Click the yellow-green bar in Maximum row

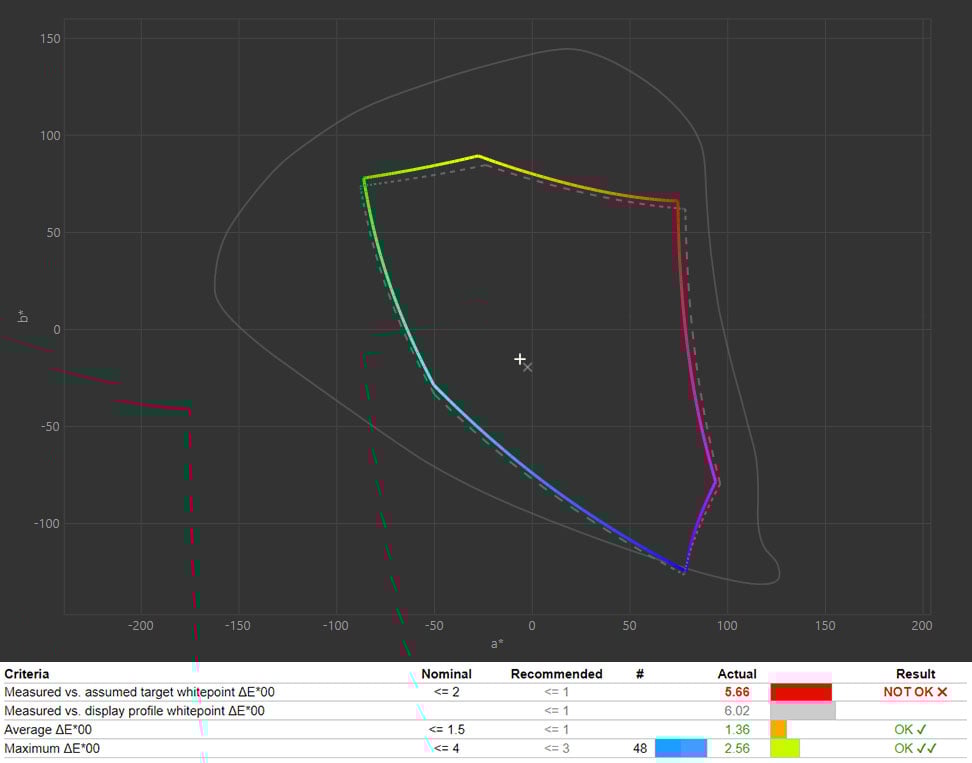tap(784, 748)
